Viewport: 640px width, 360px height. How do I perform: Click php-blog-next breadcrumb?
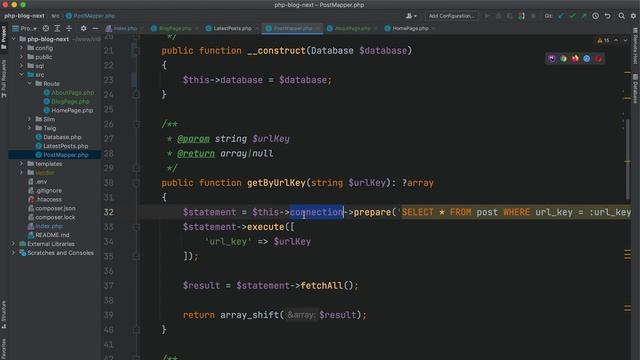pos(24,16)
